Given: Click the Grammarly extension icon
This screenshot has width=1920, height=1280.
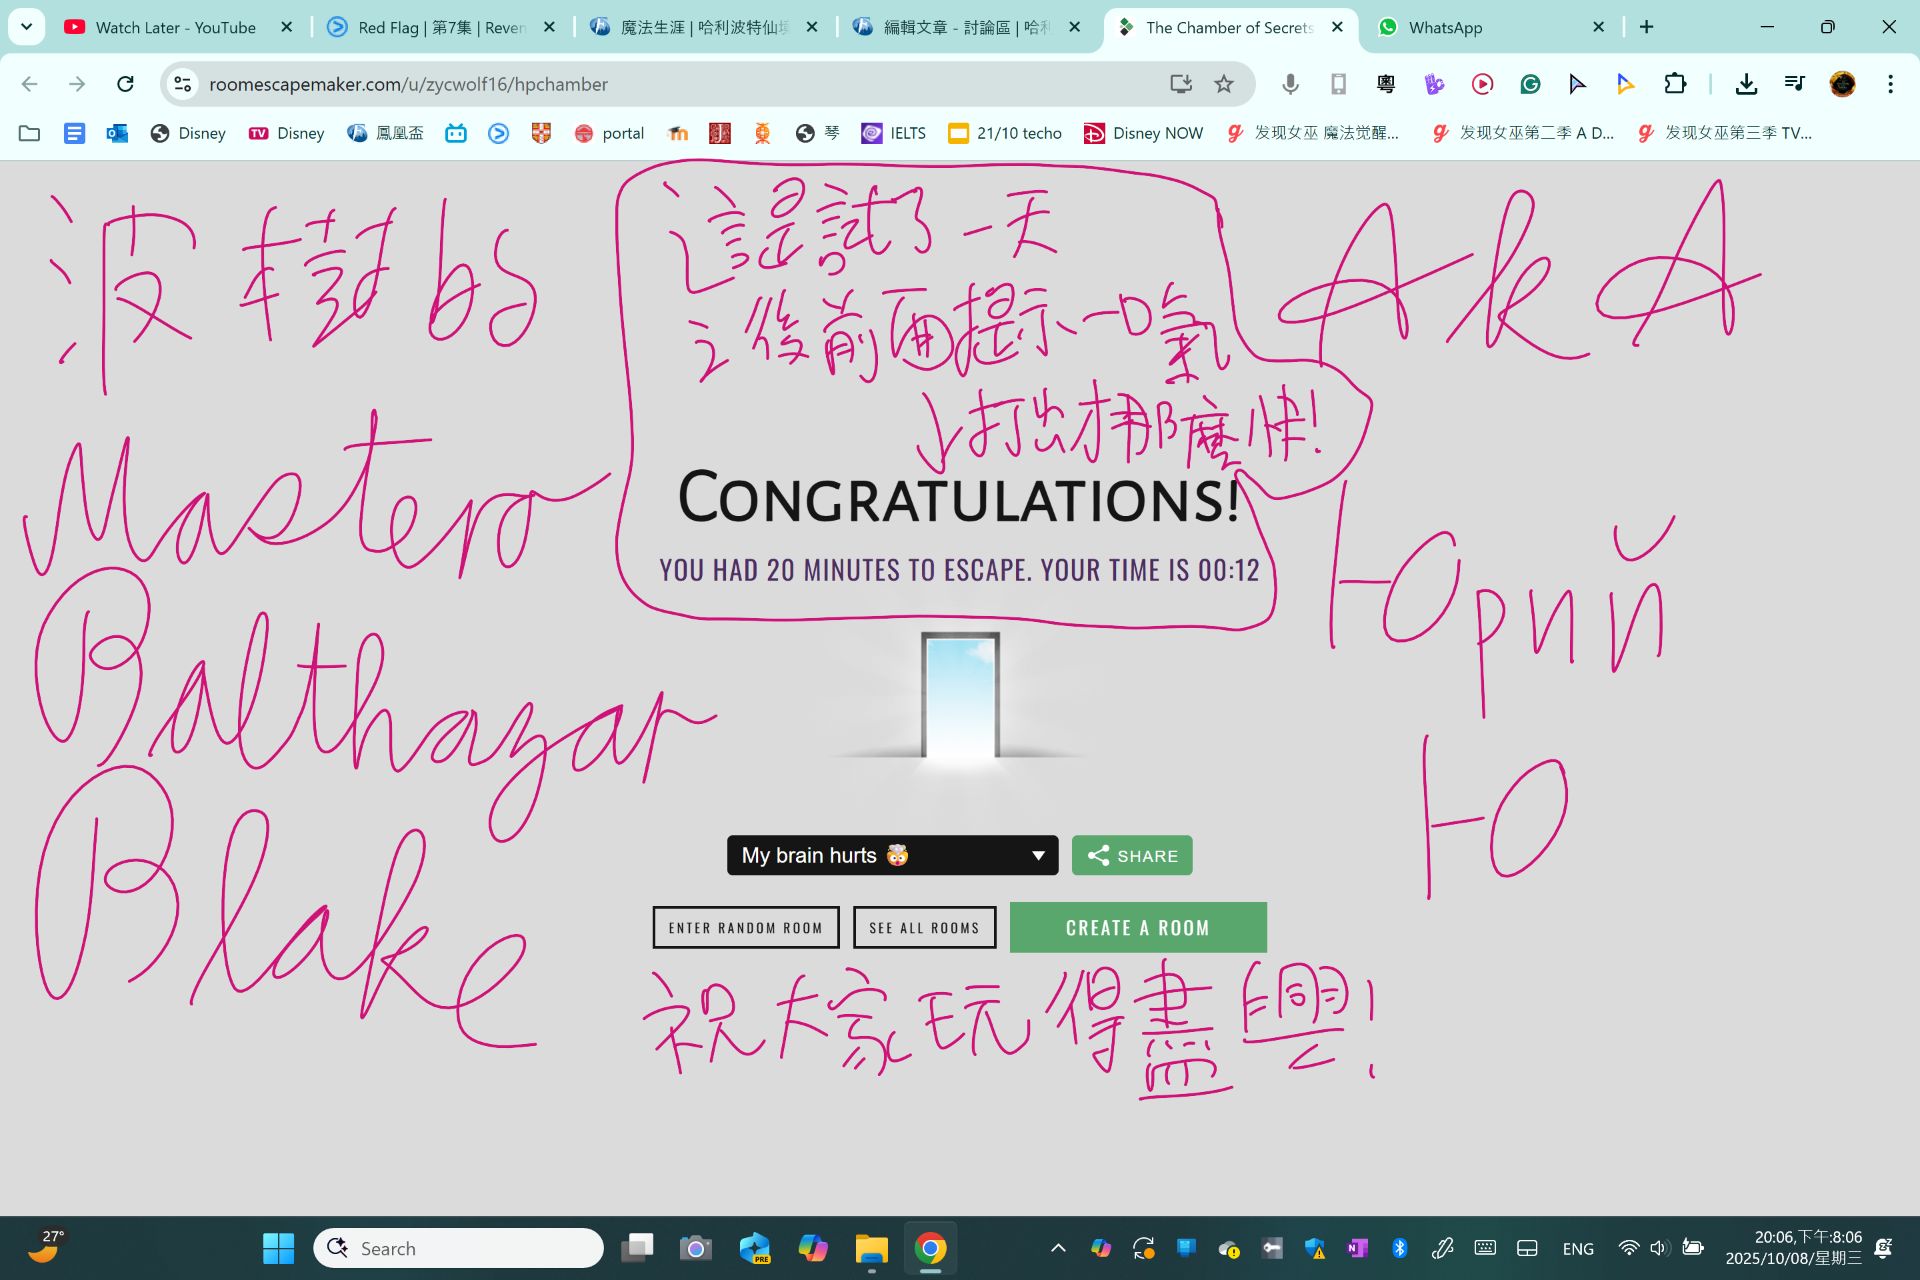Looking at the screenshot, I should [1530, 84].
